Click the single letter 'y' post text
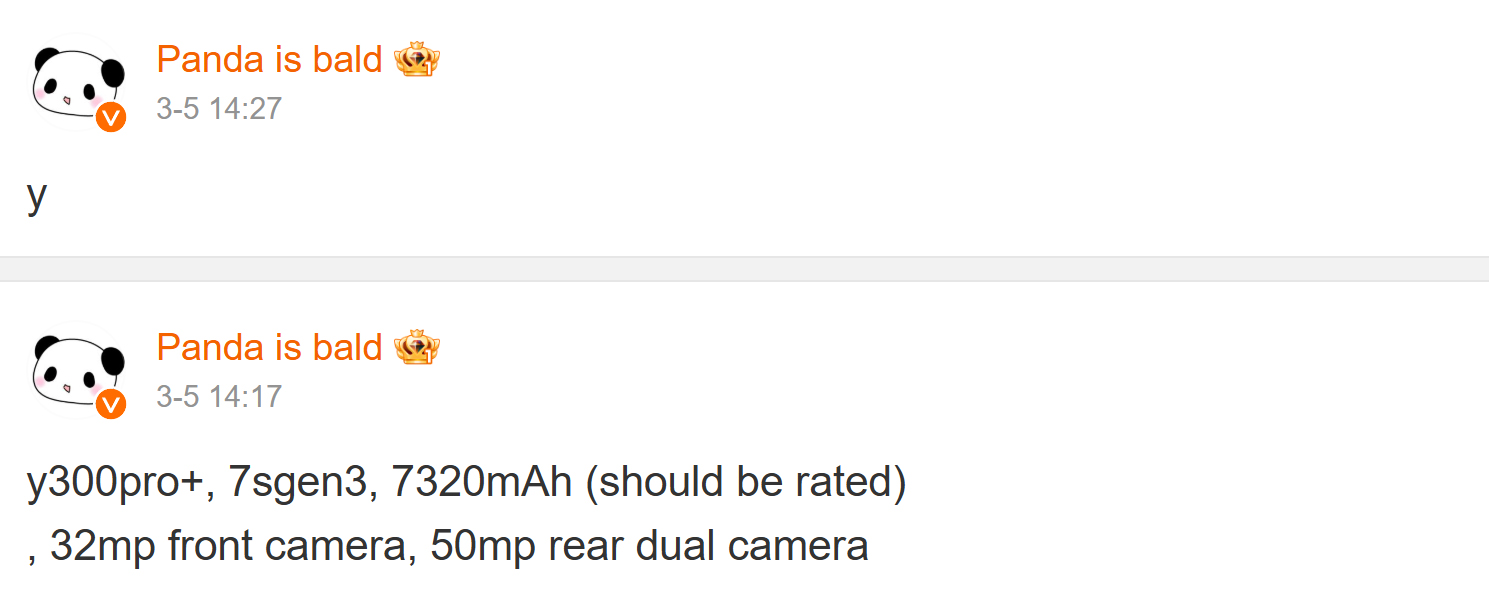 37,195
